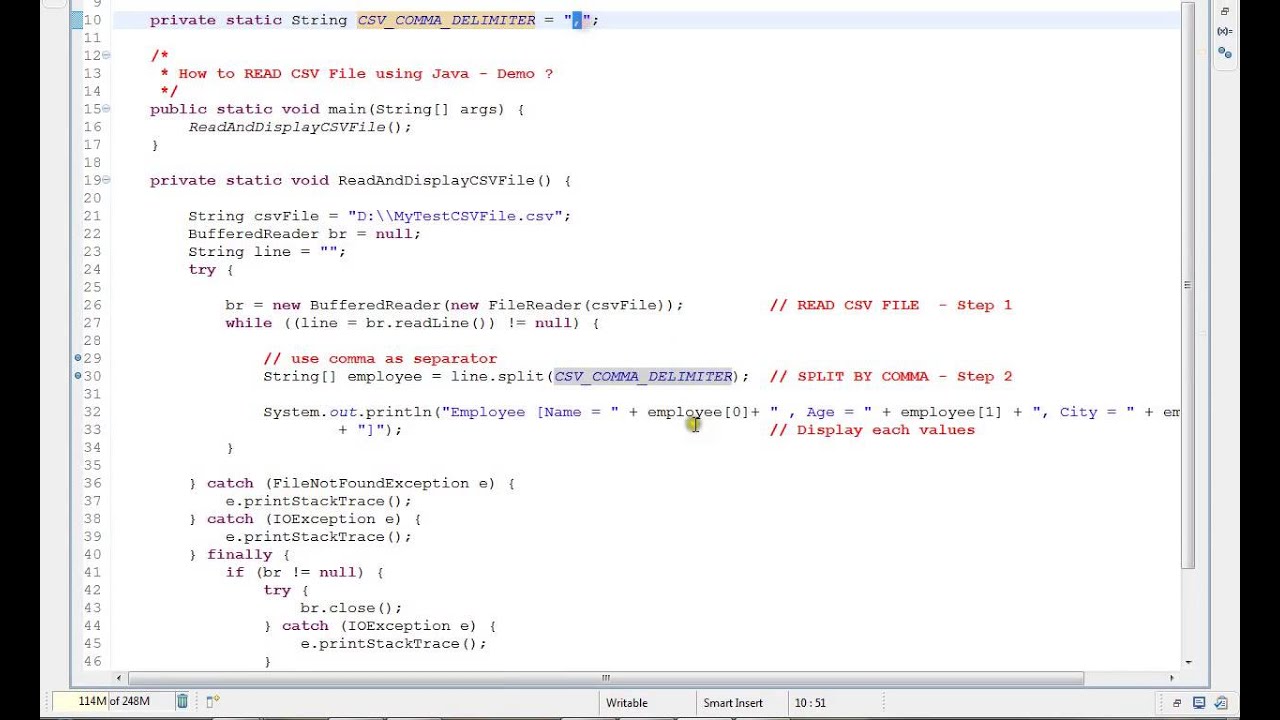The height and width of the screenshot is (720, 1280).
Task: Click the comment 'SPLIT BY COMMA - Step 2'
Action: [890, 376]
